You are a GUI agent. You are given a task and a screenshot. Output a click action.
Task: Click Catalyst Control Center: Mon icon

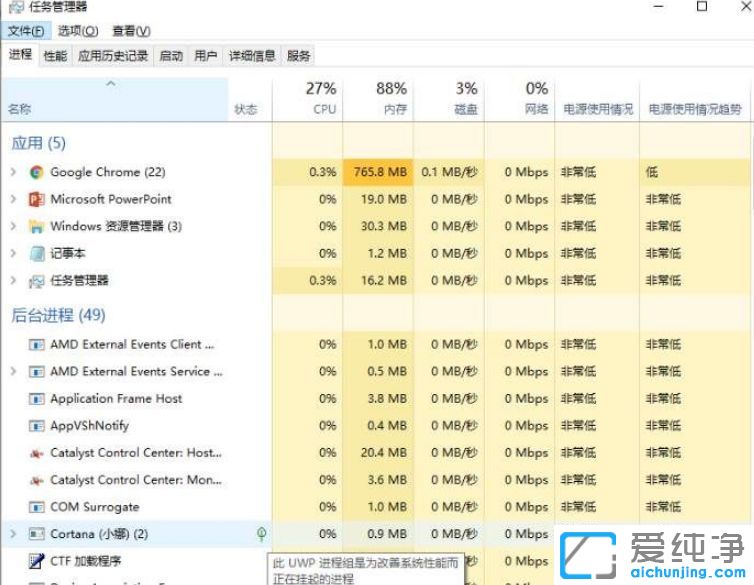37,480
